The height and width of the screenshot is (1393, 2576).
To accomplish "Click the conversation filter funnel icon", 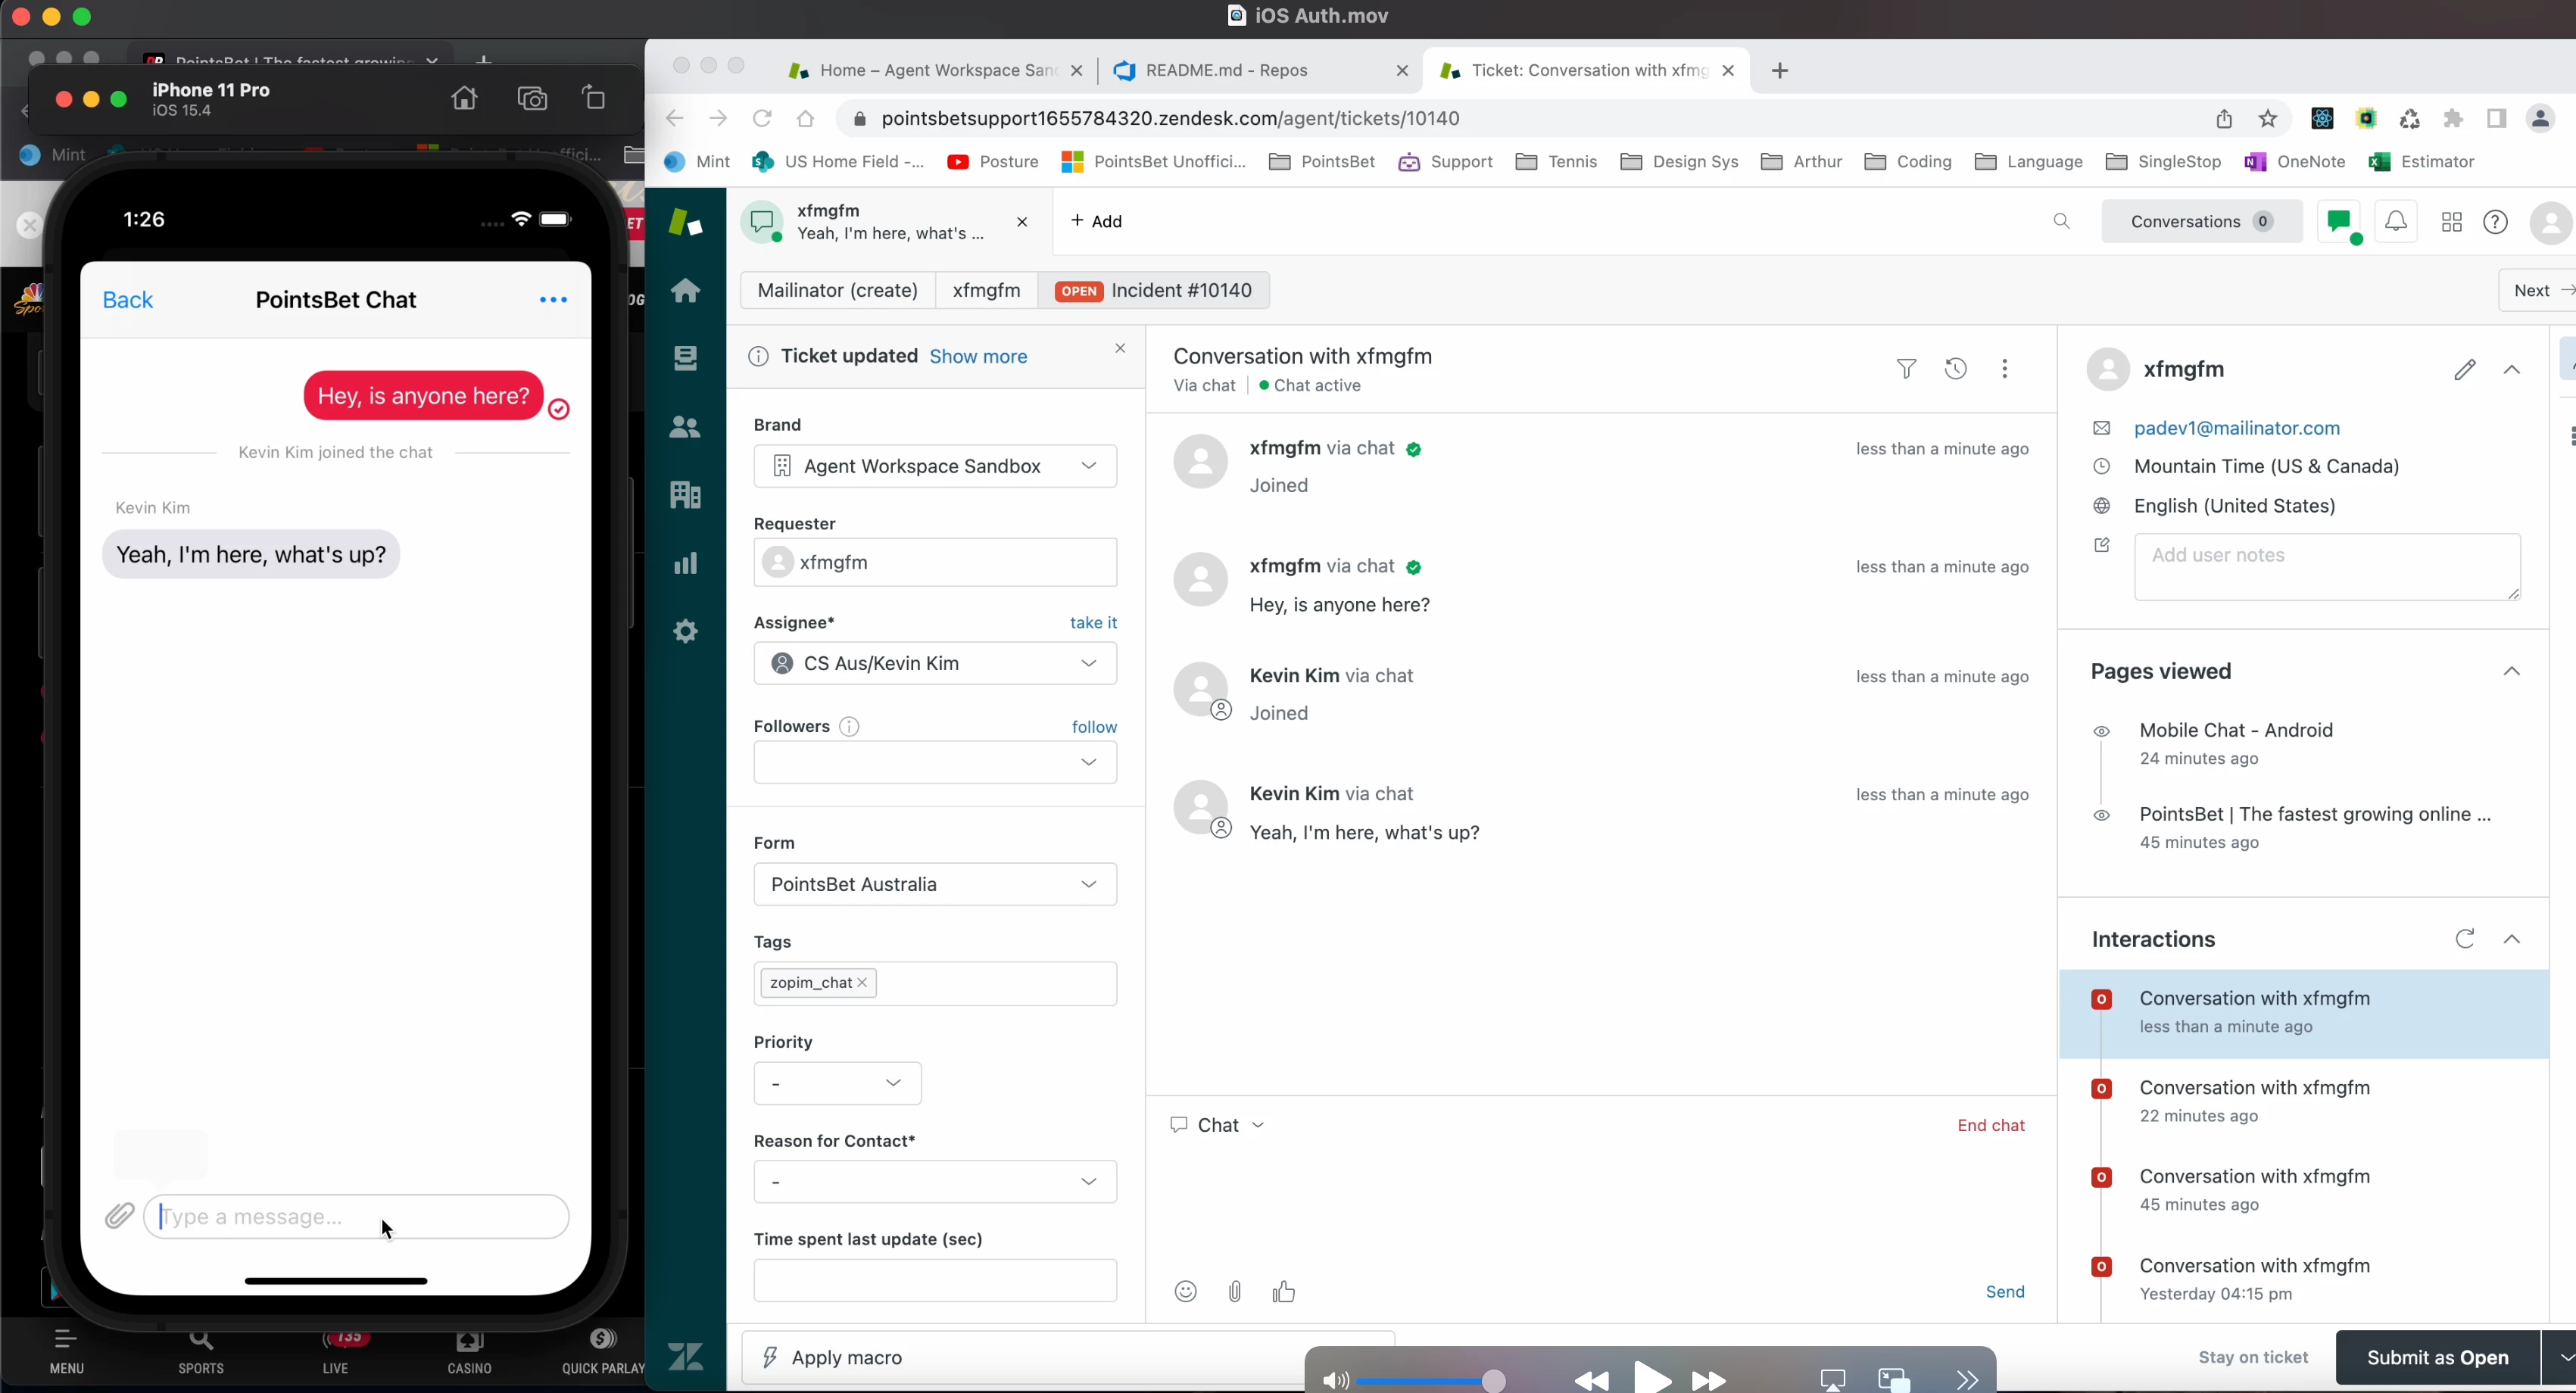I will (x=1906, y=369).
